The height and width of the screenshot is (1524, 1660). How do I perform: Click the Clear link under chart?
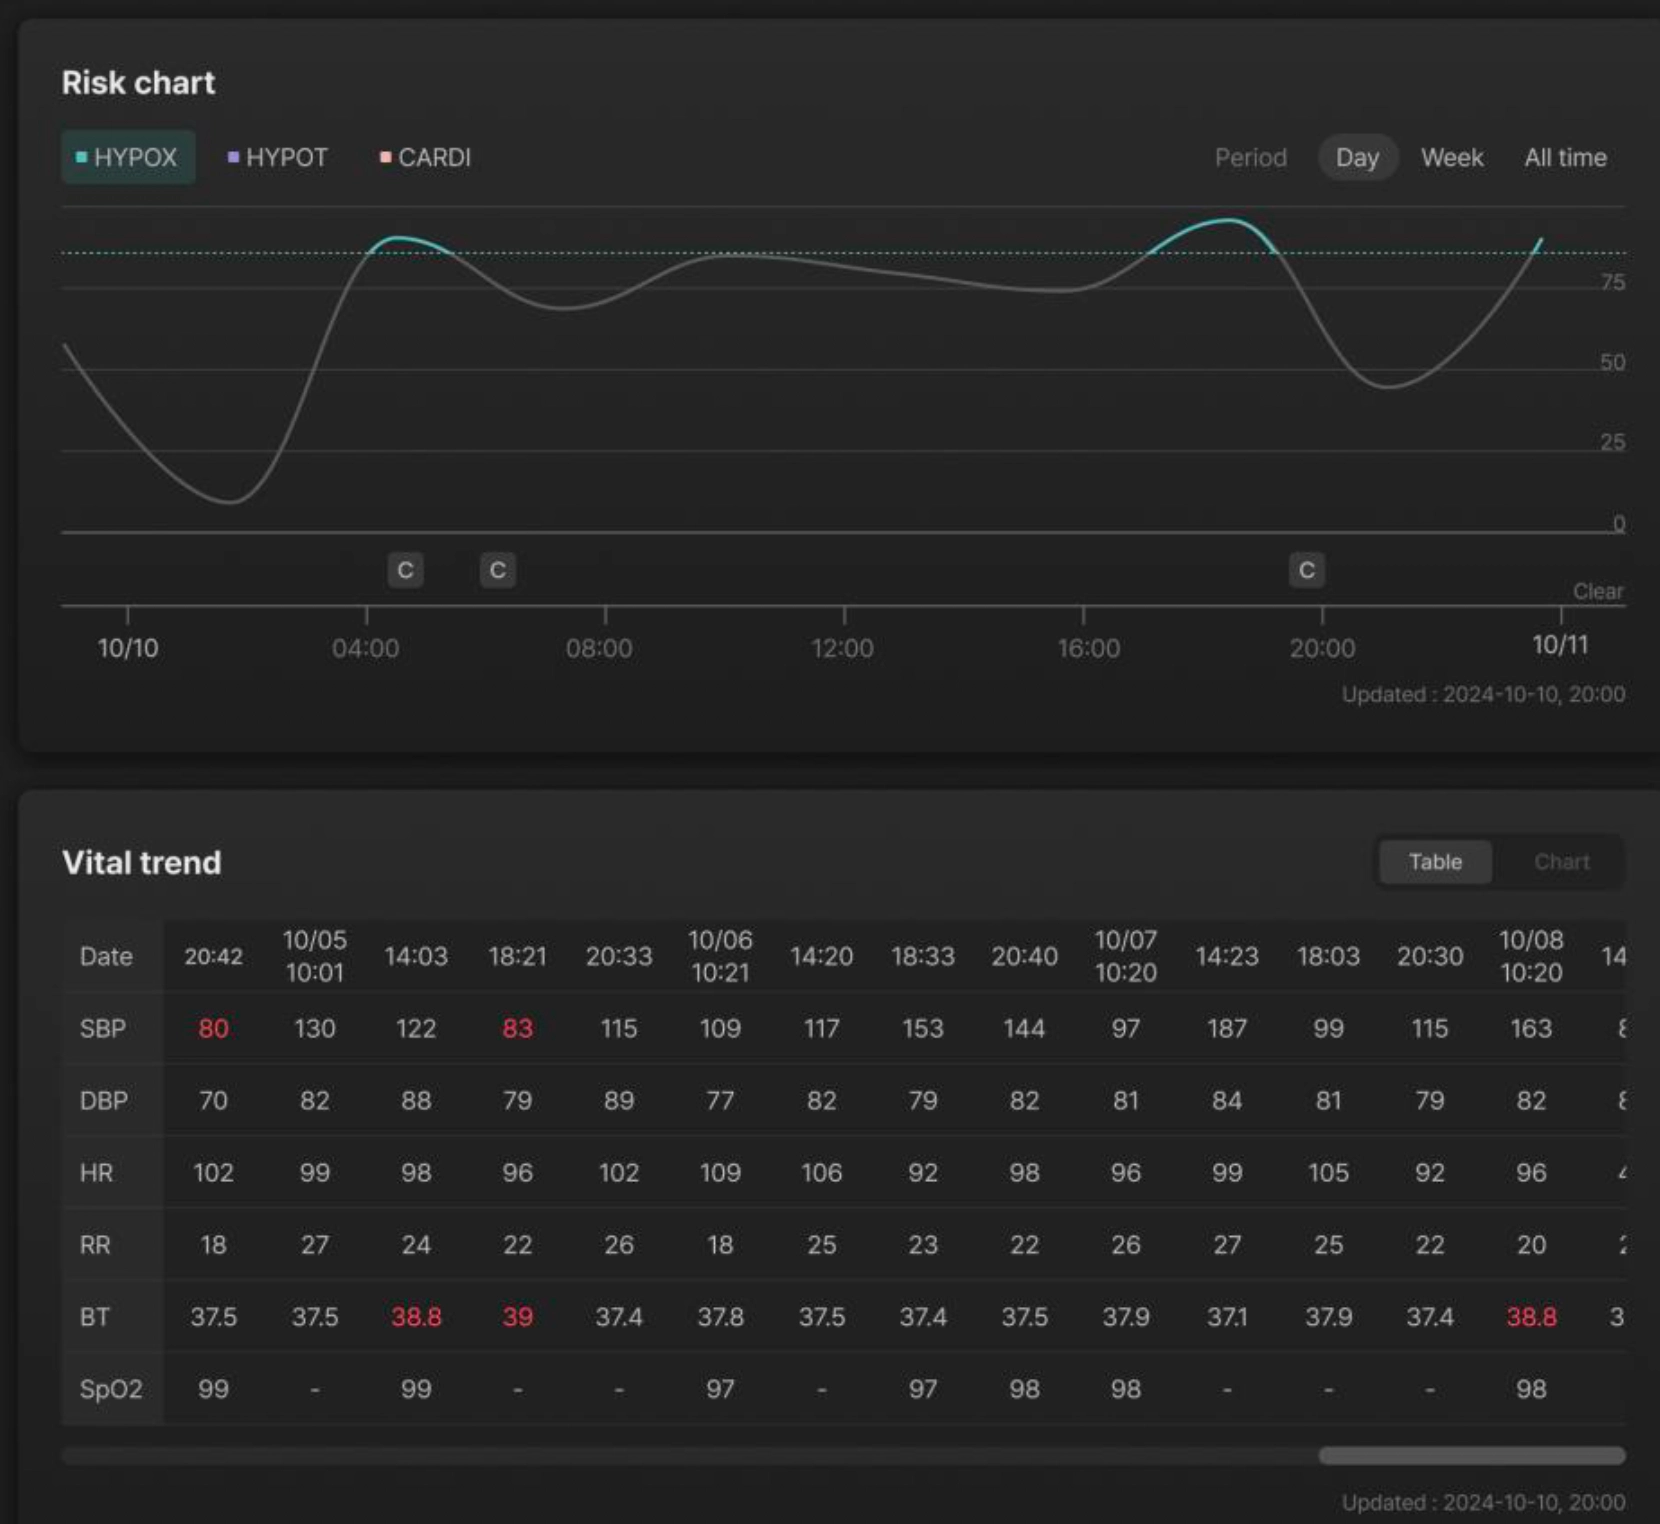pyautogui.click(x=1598, y=591)
